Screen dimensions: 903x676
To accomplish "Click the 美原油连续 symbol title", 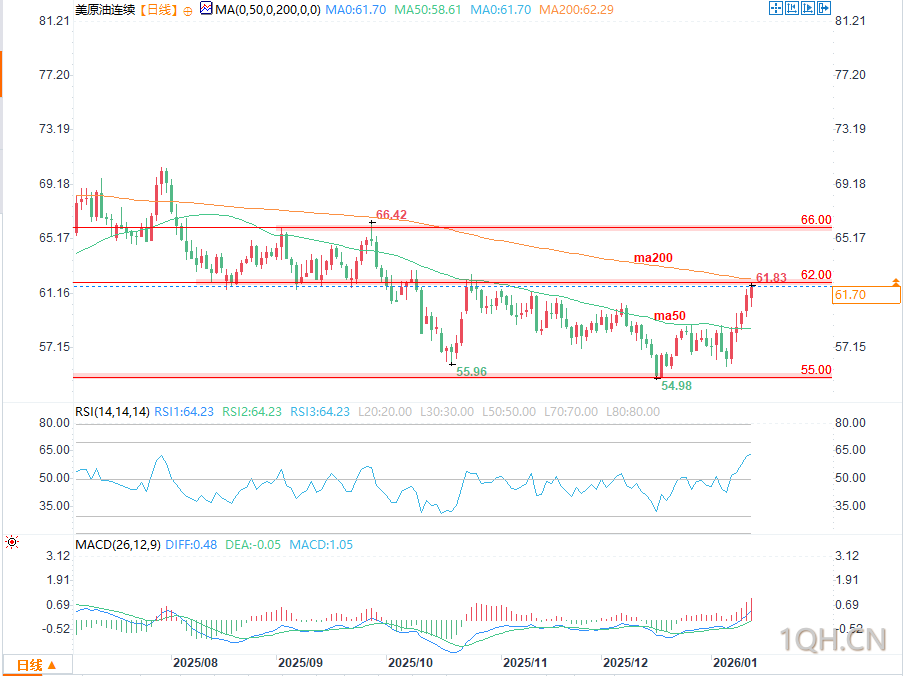I will [105, 9].
